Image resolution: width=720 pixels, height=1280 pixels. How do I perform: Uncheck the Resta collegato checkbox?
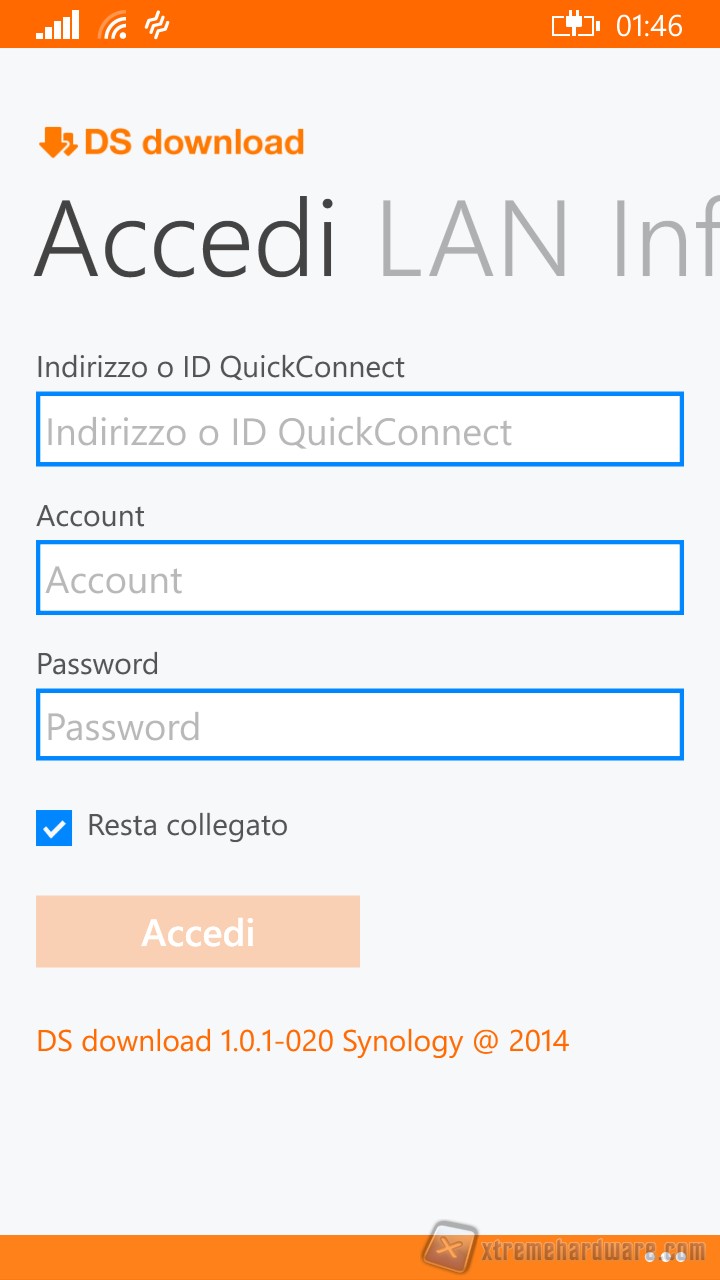click(x=54, y=828)
